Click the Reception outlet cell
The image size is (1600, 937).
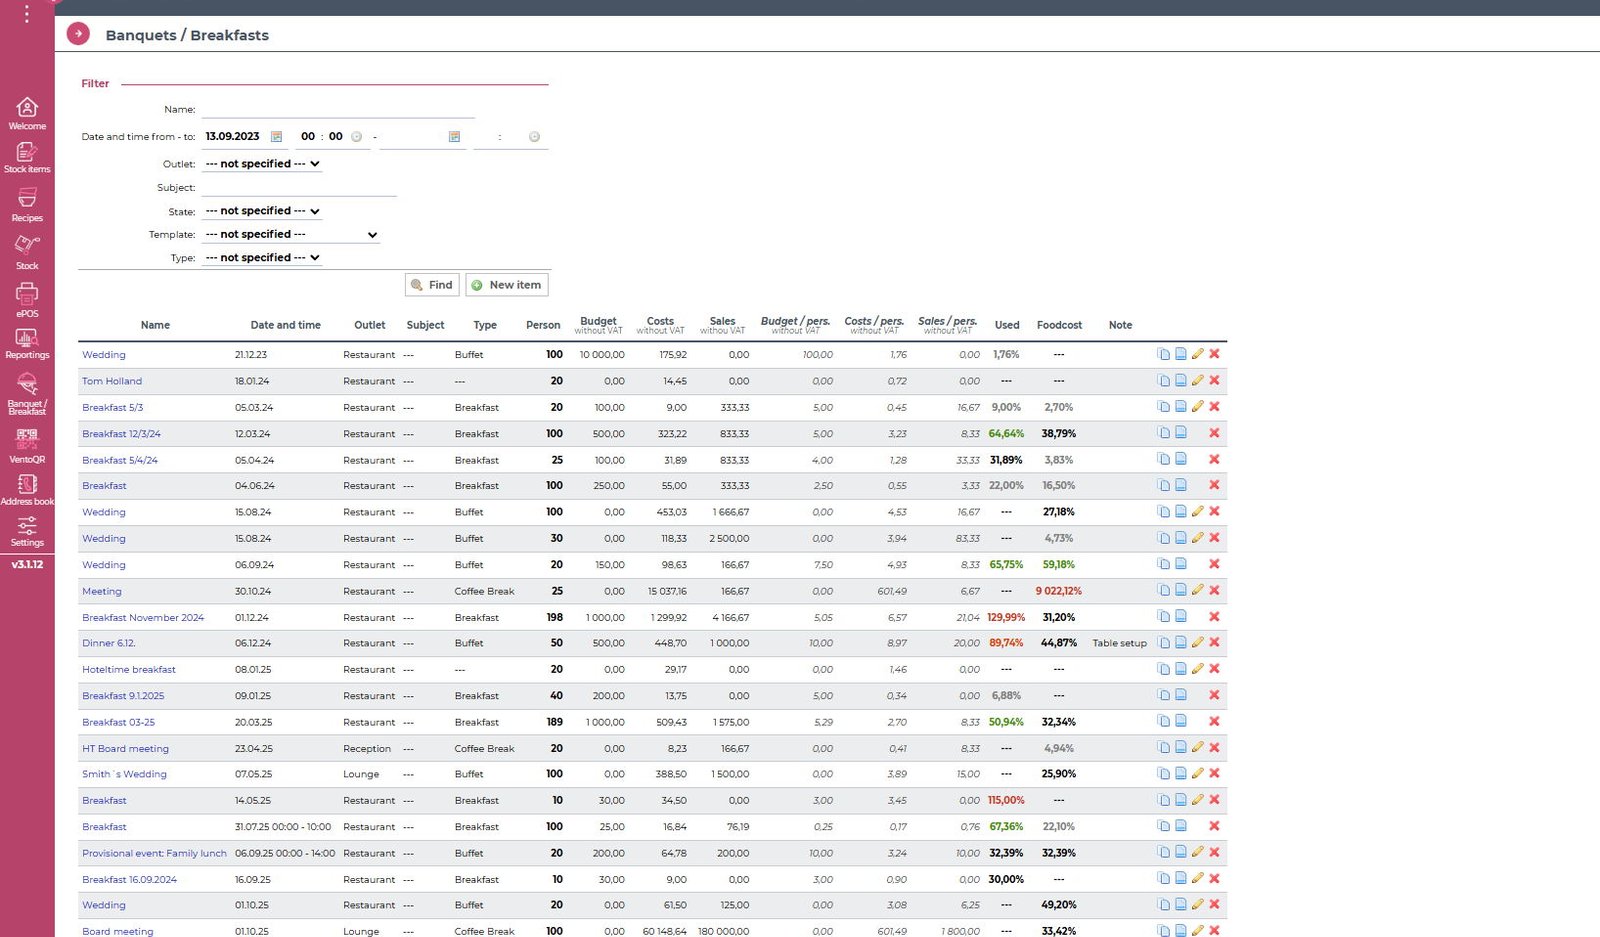(x=367, y=749)
